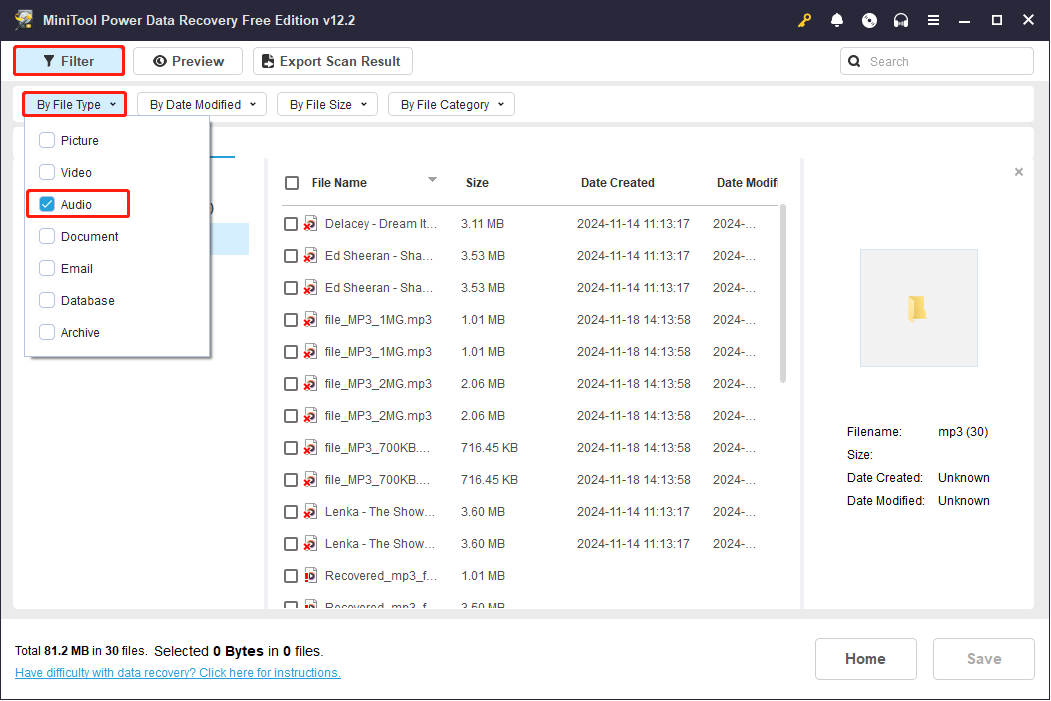The width and height of the screenshot is (1051, 701).
Task: Click the disc icon in title bar
Action: (x=869, y=20)
